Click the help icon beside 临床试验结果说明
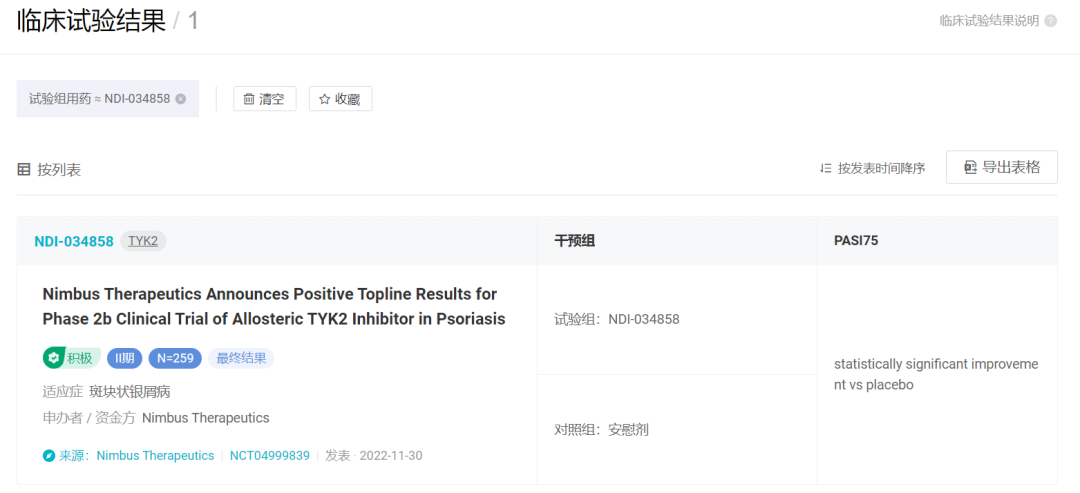The height and width of the screenshot is (493, 1080). coord(1050,20)
